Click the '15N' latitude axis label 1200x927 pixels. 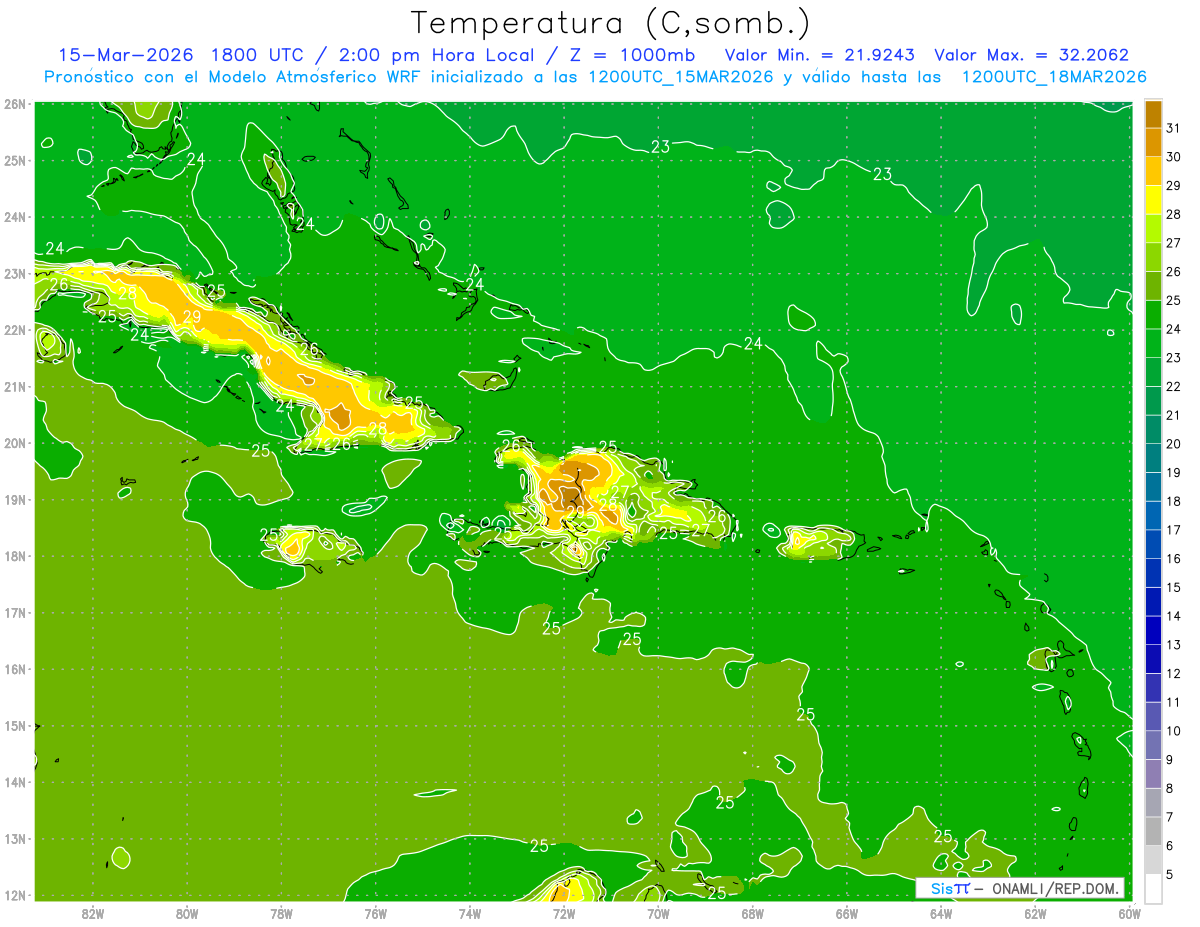click(x=15, y=726)
